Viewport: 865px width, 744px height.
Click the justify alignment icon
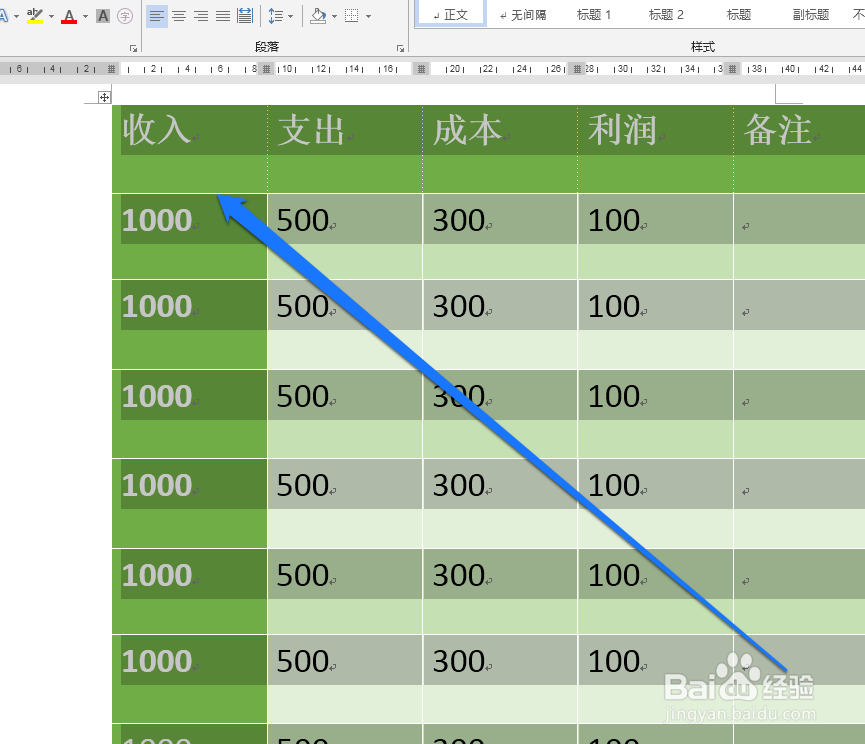pos(222,14)
